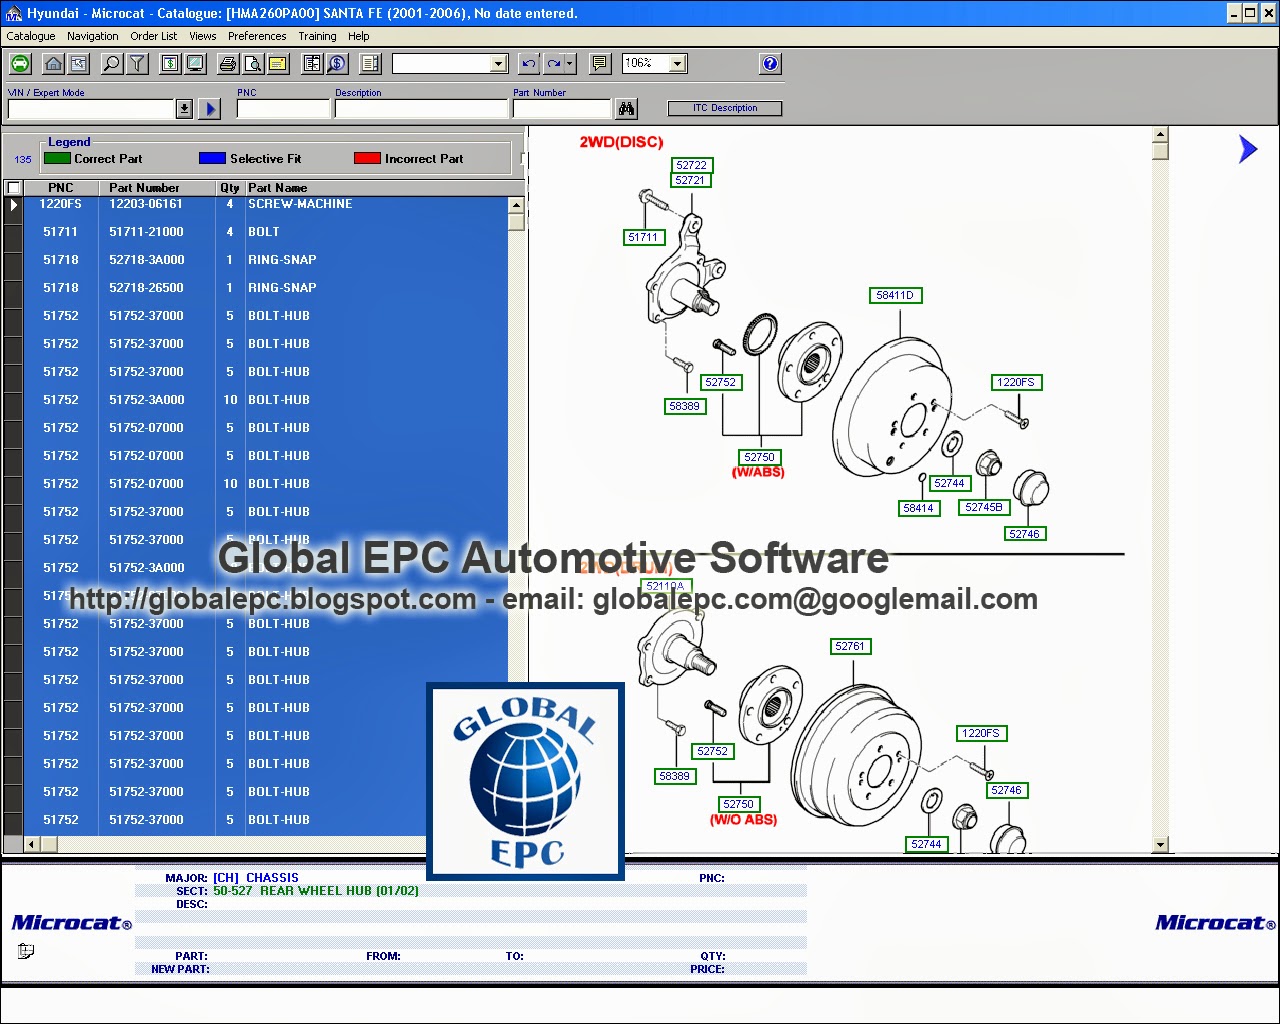Activate the filter funnel icon
The width and height of the screenshot is (1280, 1024).
(x=137, y=63)
